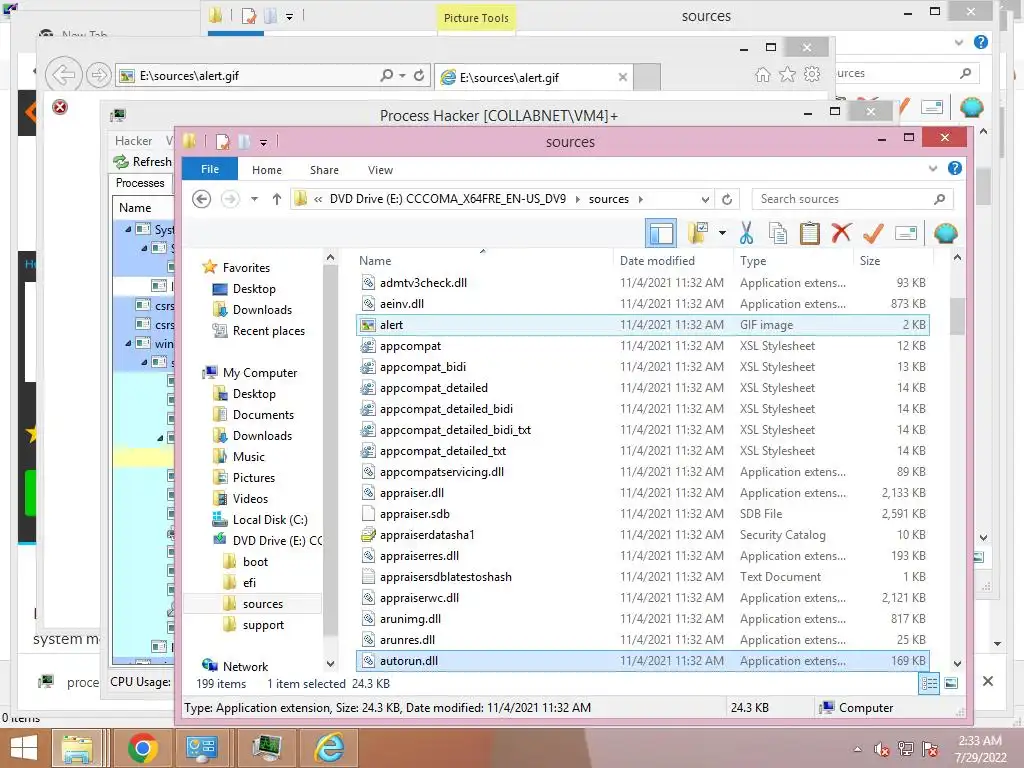Screen dimensions: 1024x768
Task: Click the Rename toolbar icon
Action: (x=906, y=233)
